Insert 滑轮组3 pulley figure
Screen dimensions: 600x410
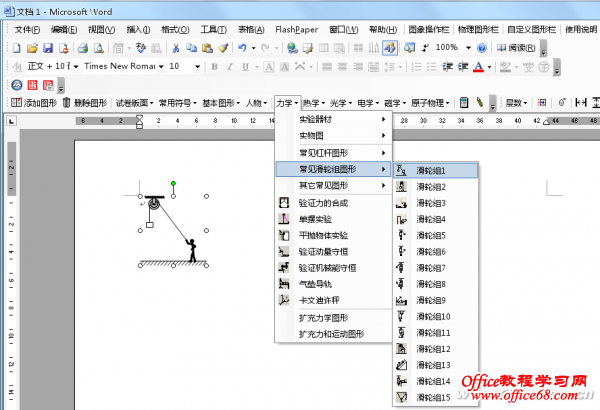435,203
